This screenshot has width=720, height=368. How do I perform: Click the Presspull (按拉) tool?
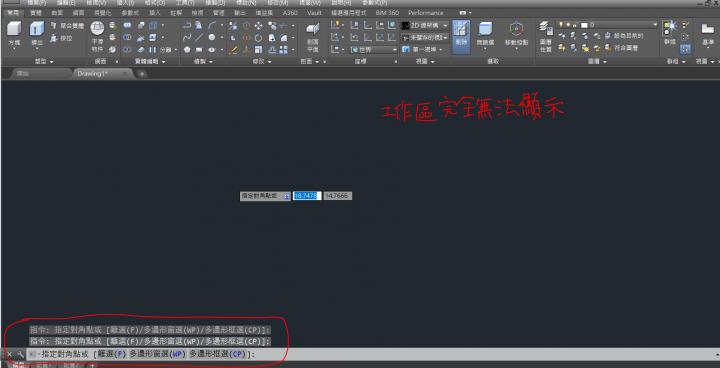61,38
